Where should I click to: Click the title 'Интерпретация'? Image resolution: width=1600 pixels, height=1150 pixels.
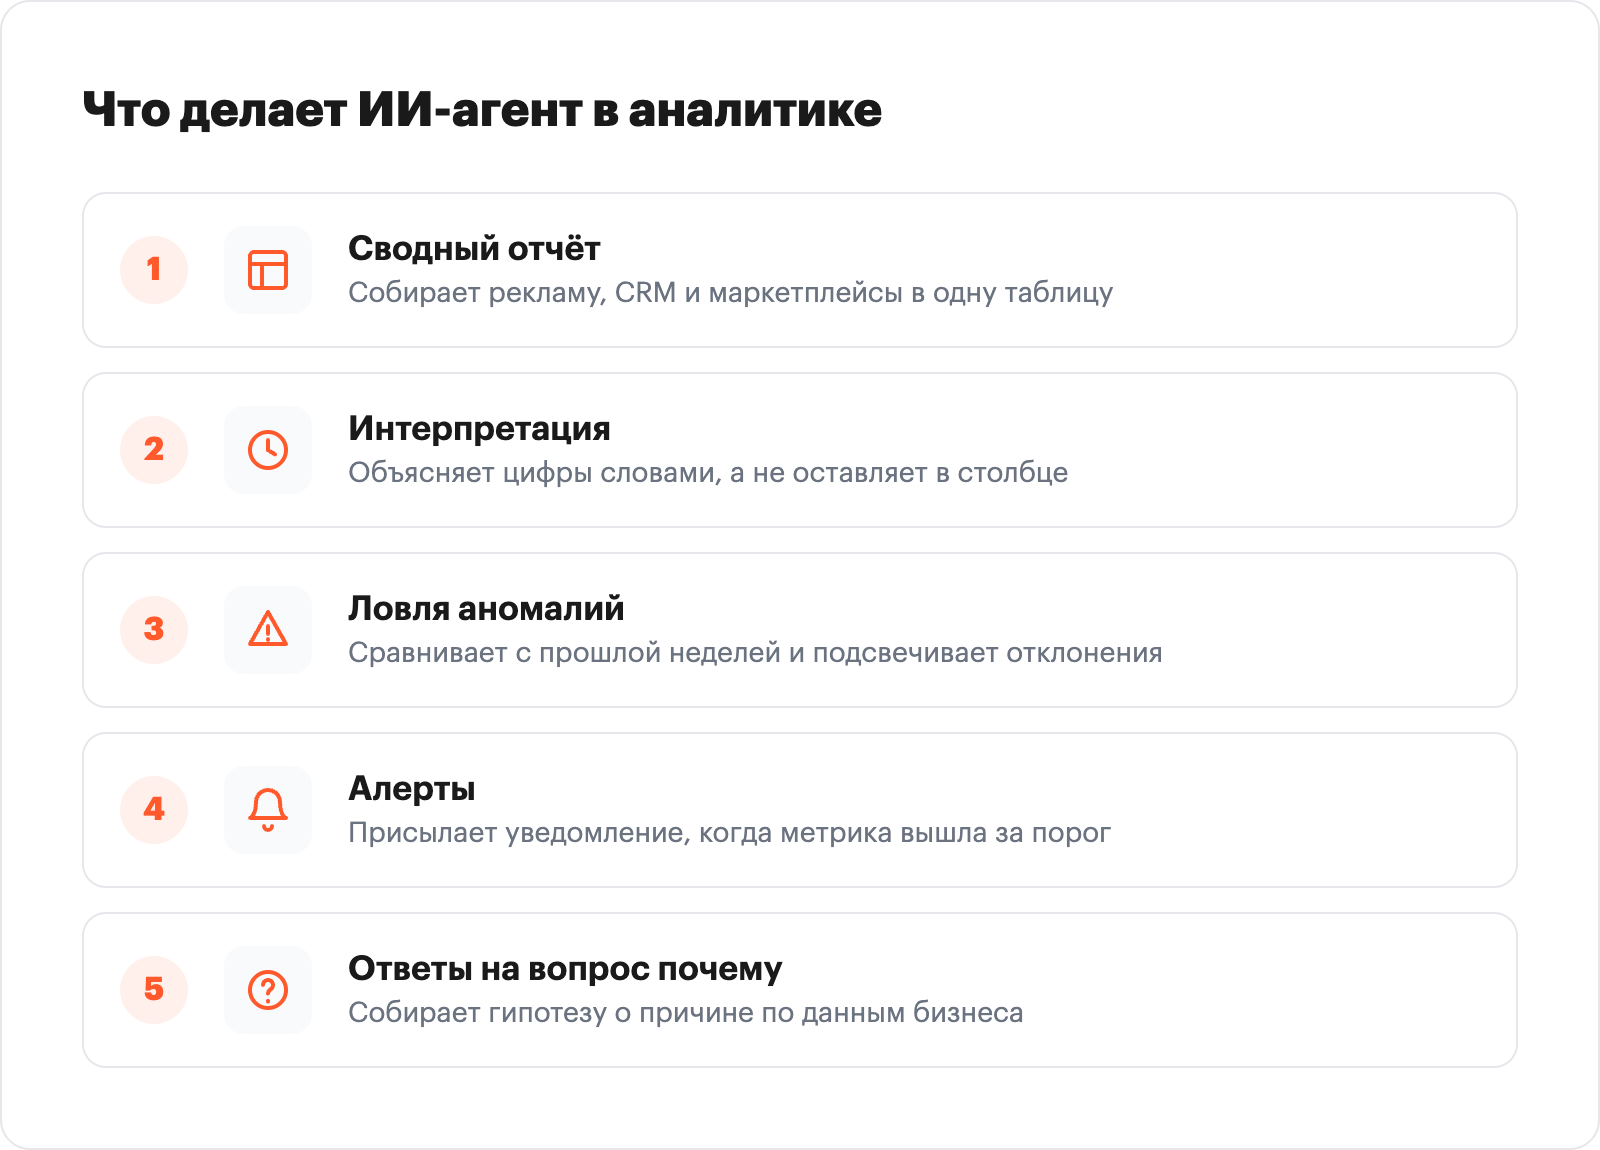point(479,429)
